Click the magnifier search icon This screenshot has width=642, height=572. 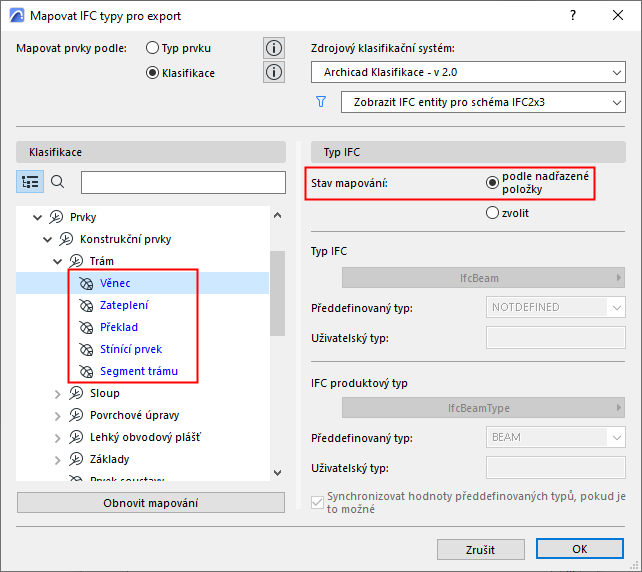(58, 182)
